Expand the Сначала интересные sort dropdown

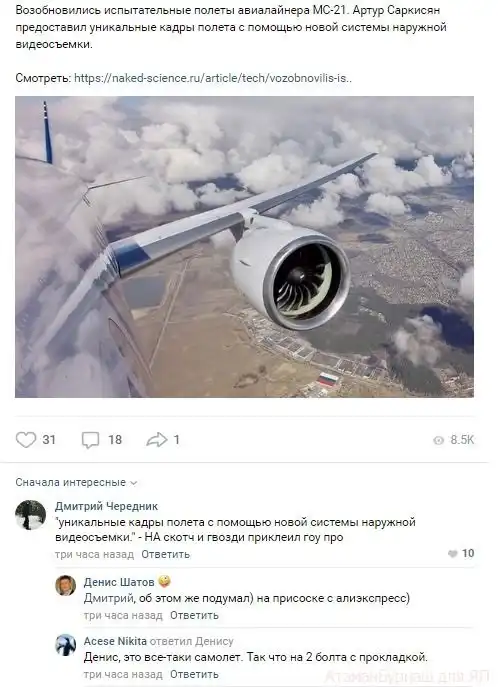pos(76,482)
